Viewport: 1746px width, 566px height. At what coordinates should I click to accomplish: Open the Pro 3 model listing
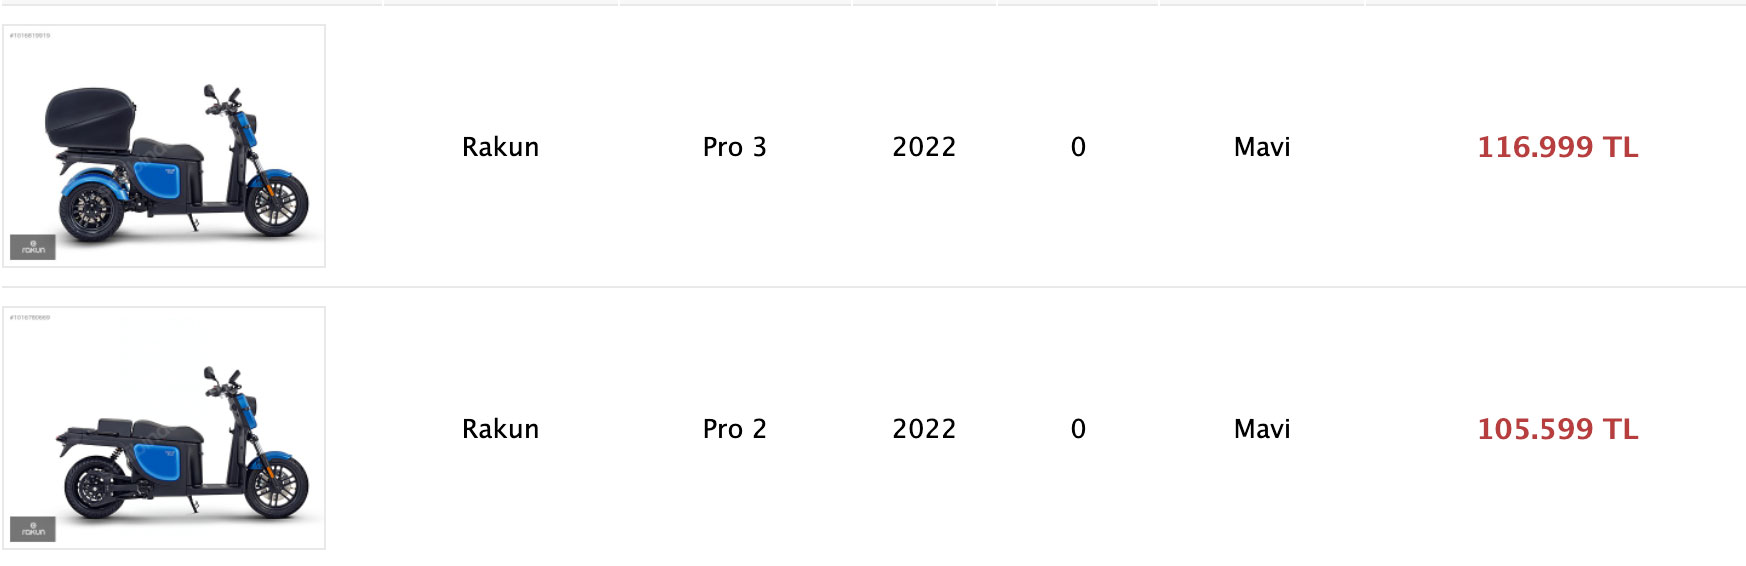click(734, 147)
